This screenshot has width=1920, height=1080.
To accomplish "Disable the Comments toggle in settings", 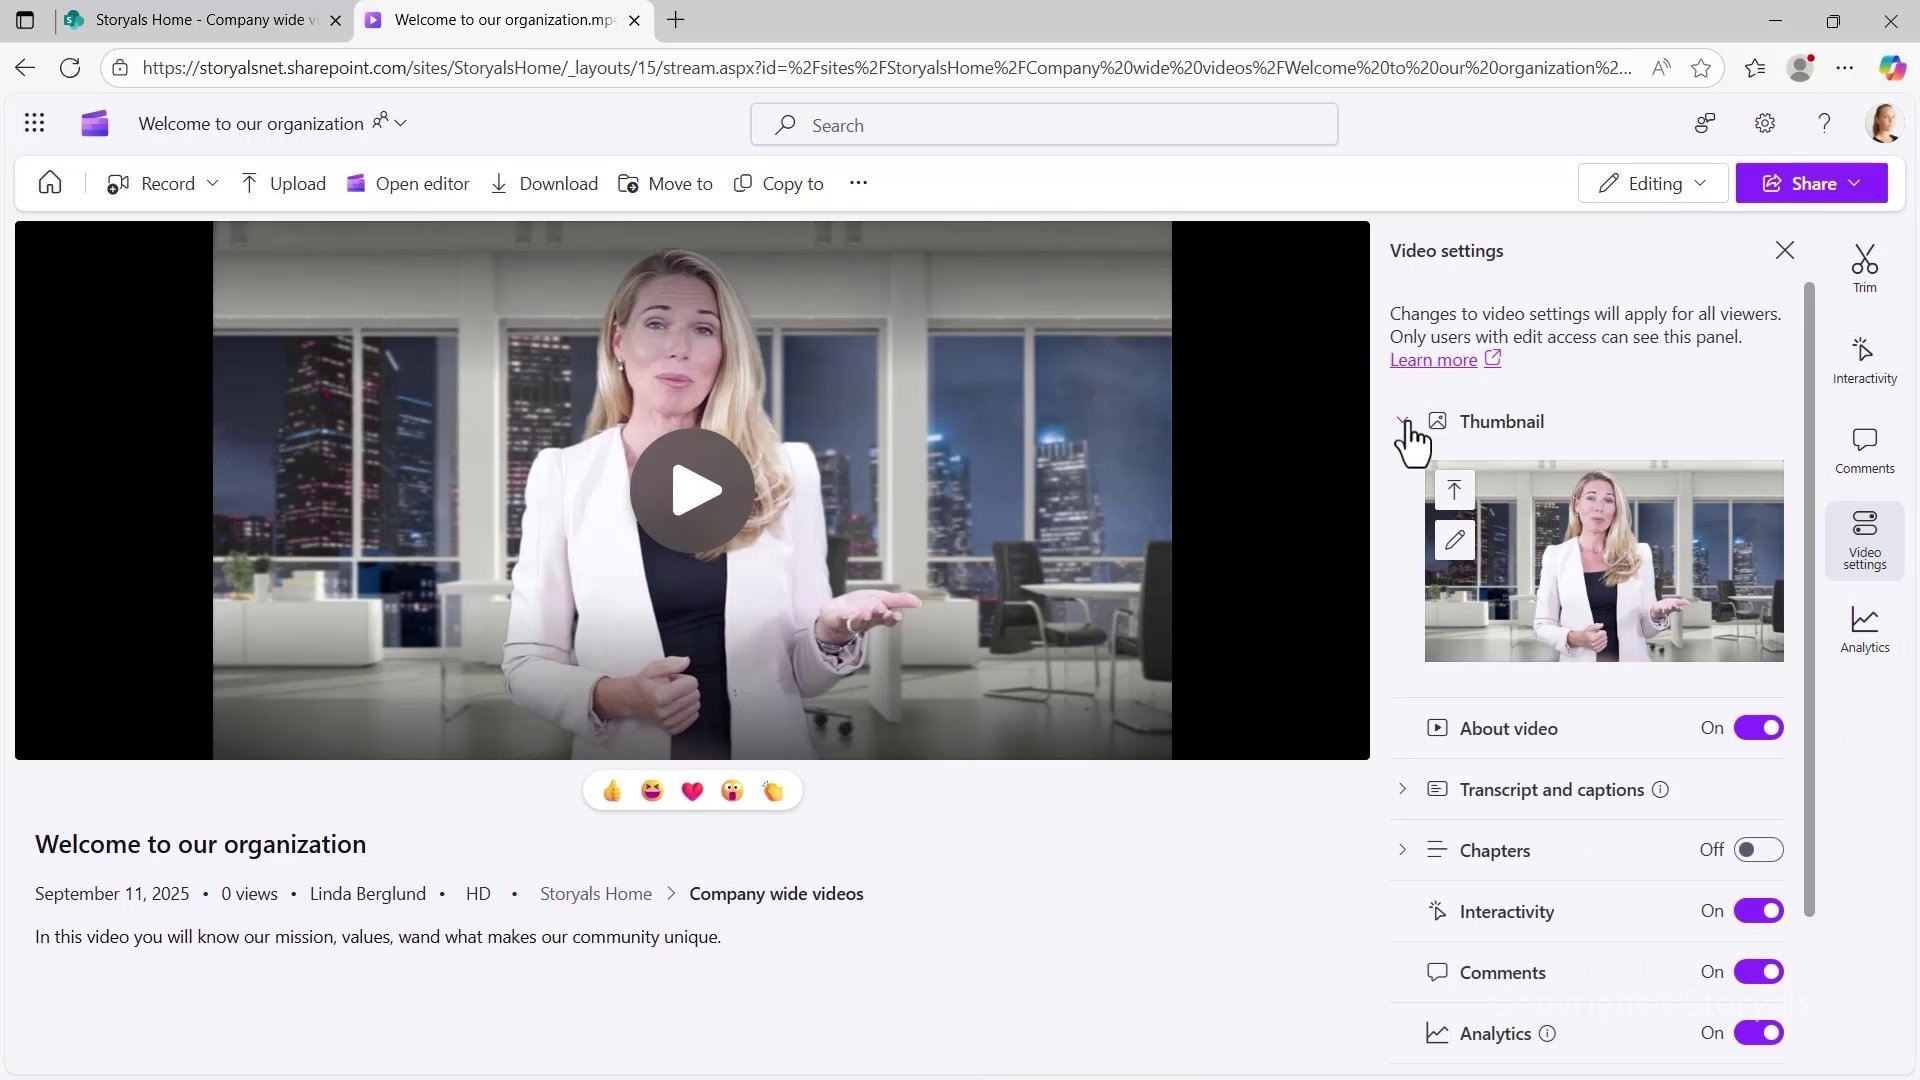I will pyautogui.click(x=1758, y=972).
